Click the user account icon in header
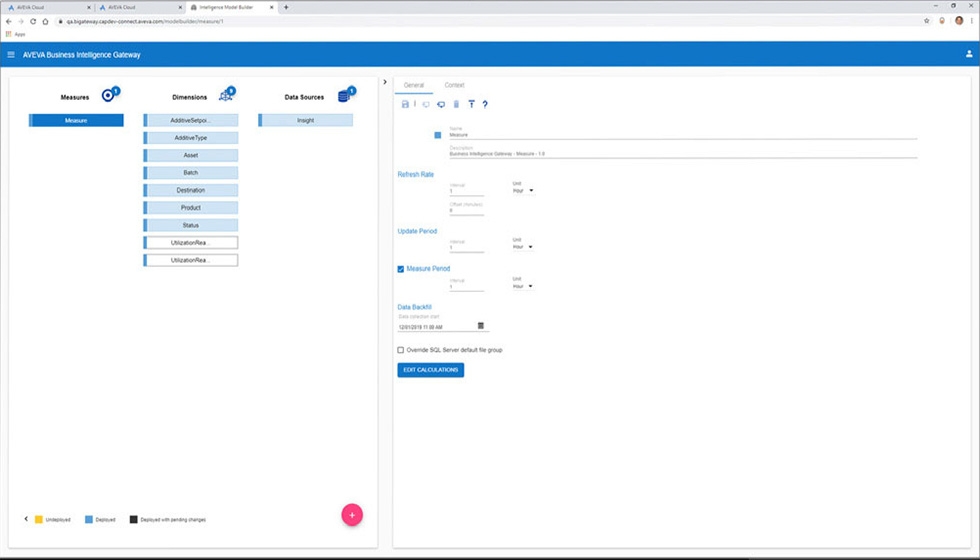Screen dimensions: 980x560 pyautogui.click(x=968, y=55)
